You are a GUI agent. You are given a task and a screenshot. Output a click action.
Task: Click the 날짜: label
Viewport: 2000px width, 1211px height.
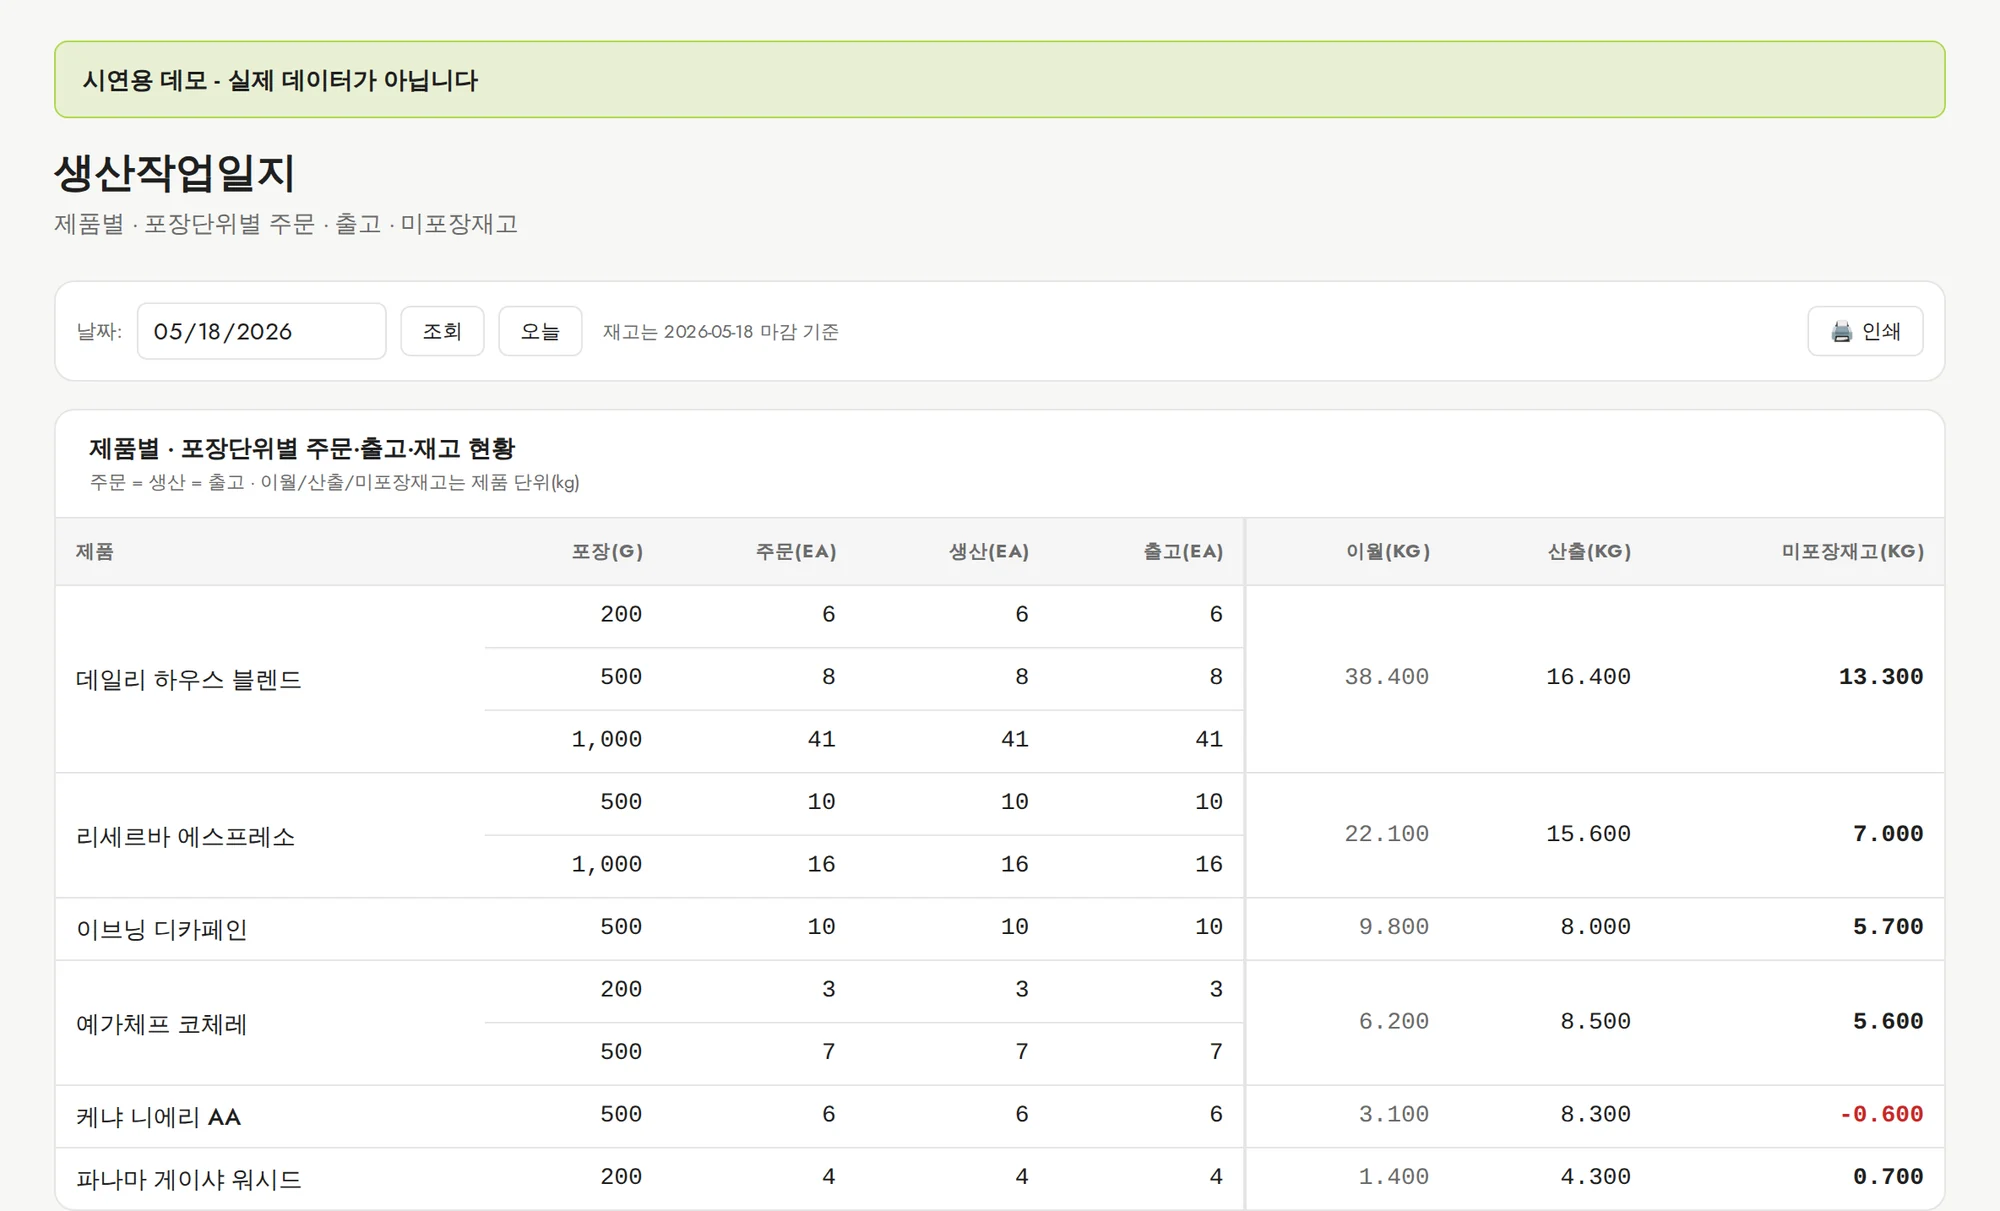99,332
